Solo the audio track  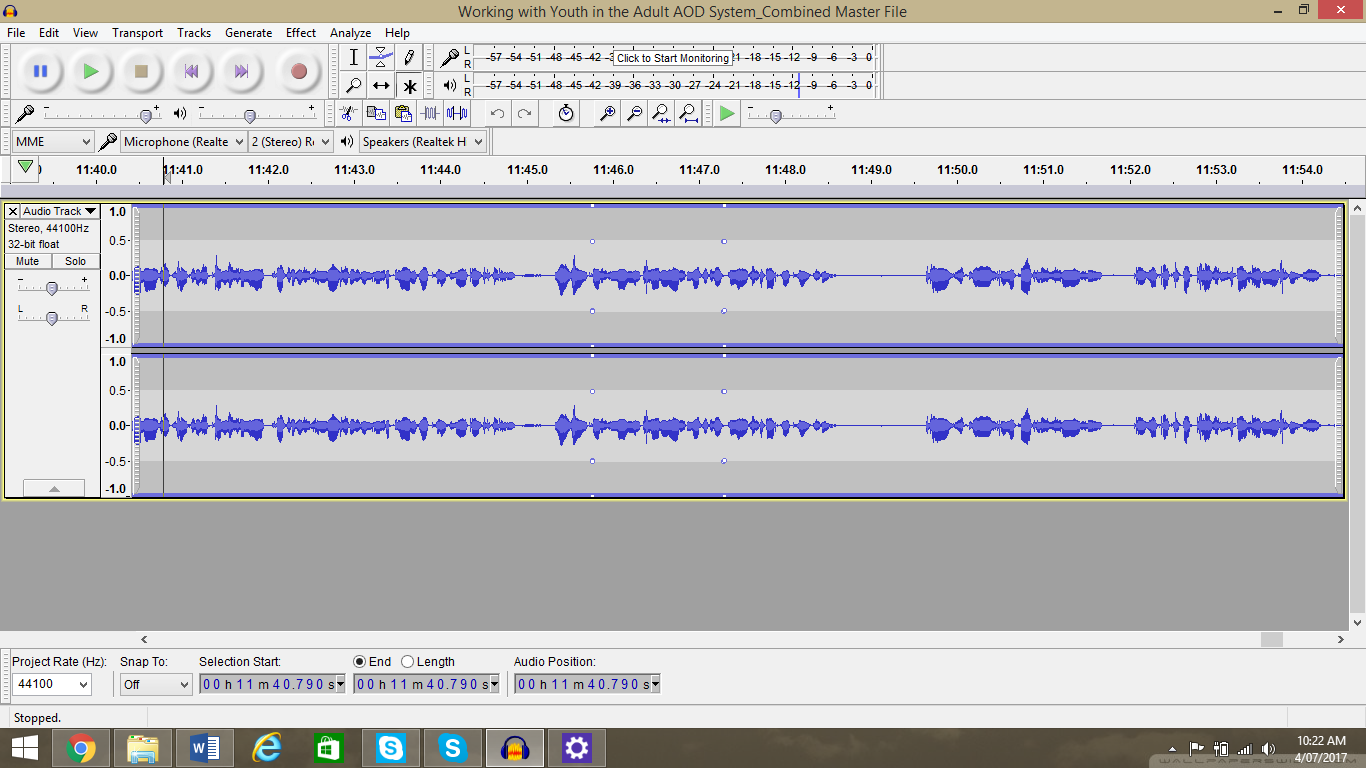click(76, 261)
